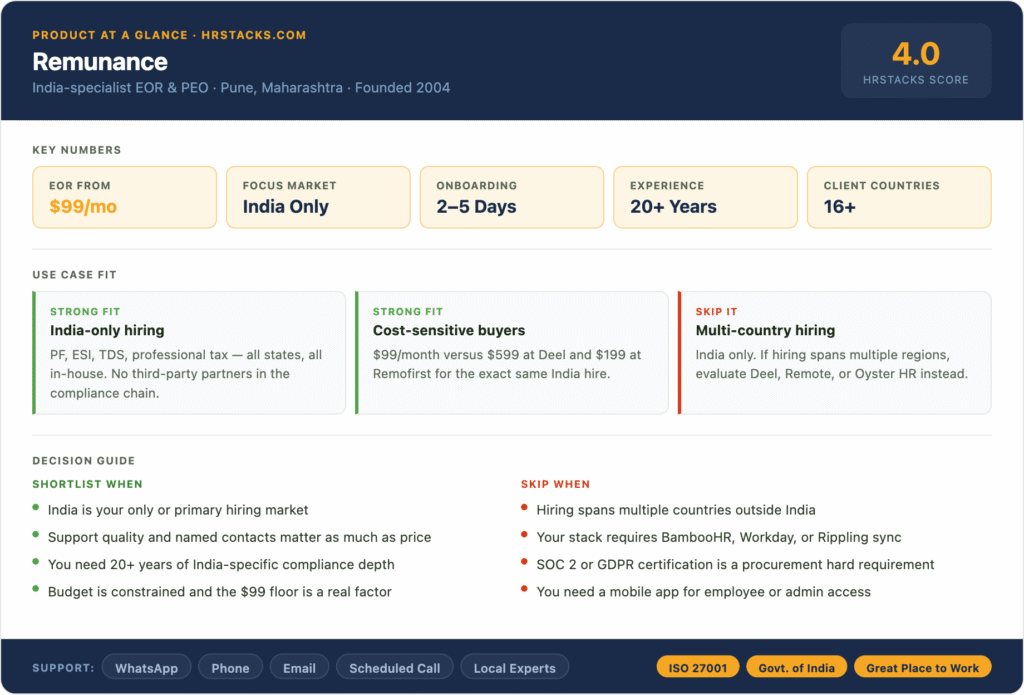1024x695 pixels.
Task: Click the Local Experts pill
Action: point(515,668)
